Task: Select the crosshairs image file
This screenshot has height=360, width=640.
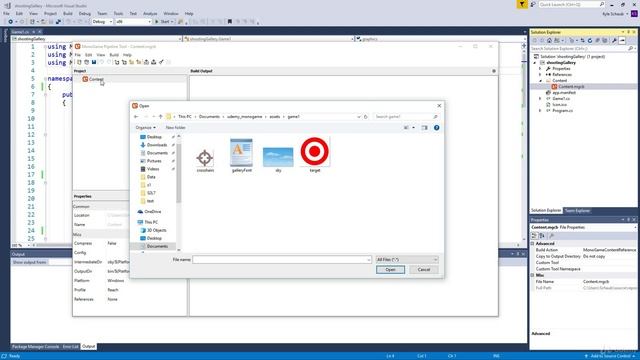Action: [205, 160]
